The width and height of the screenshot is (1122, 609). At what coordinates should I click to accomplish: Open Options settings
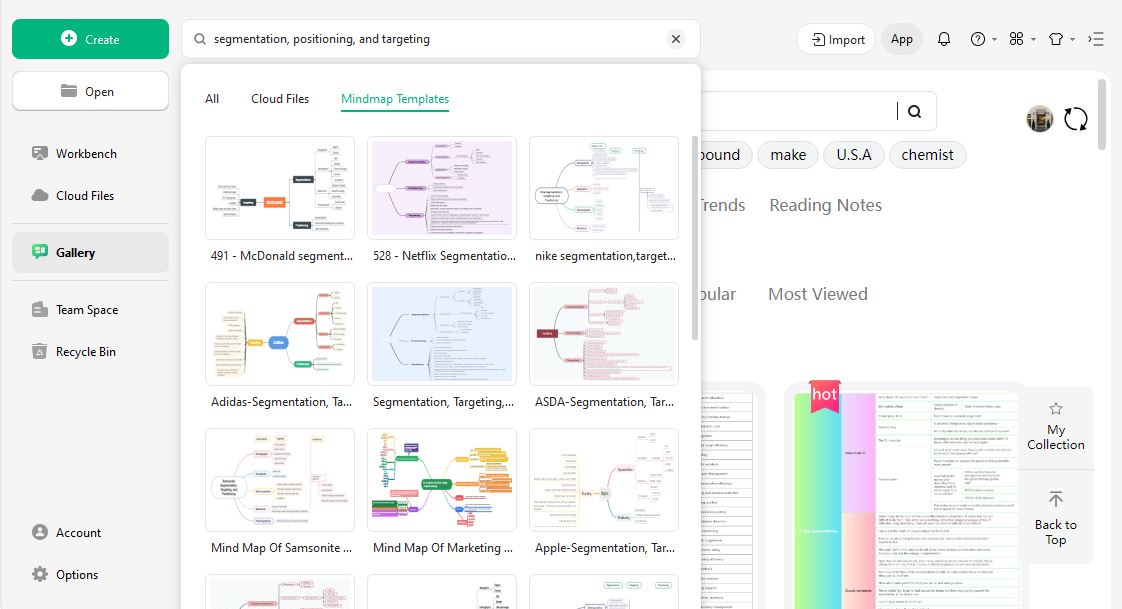coord(90,575)
